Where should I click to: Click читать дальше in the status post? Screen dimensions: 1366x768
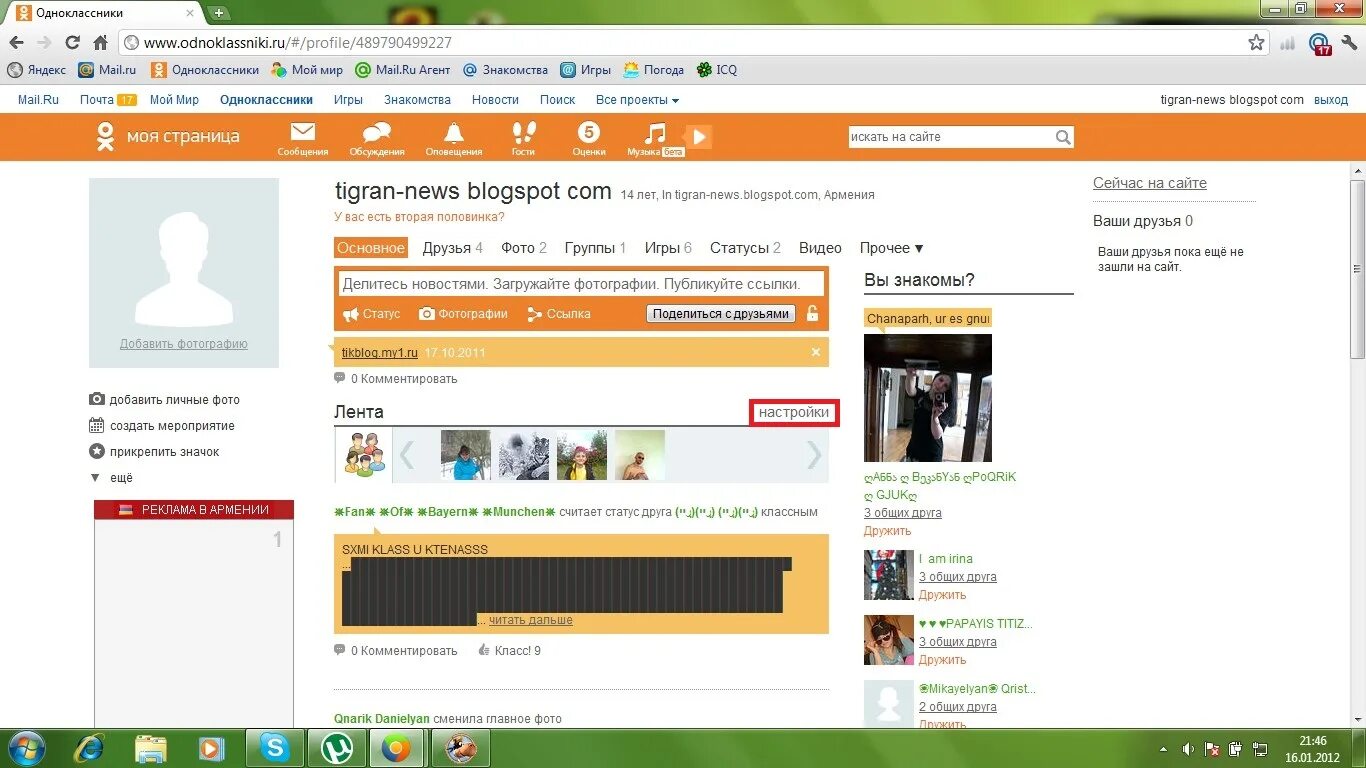531,620
